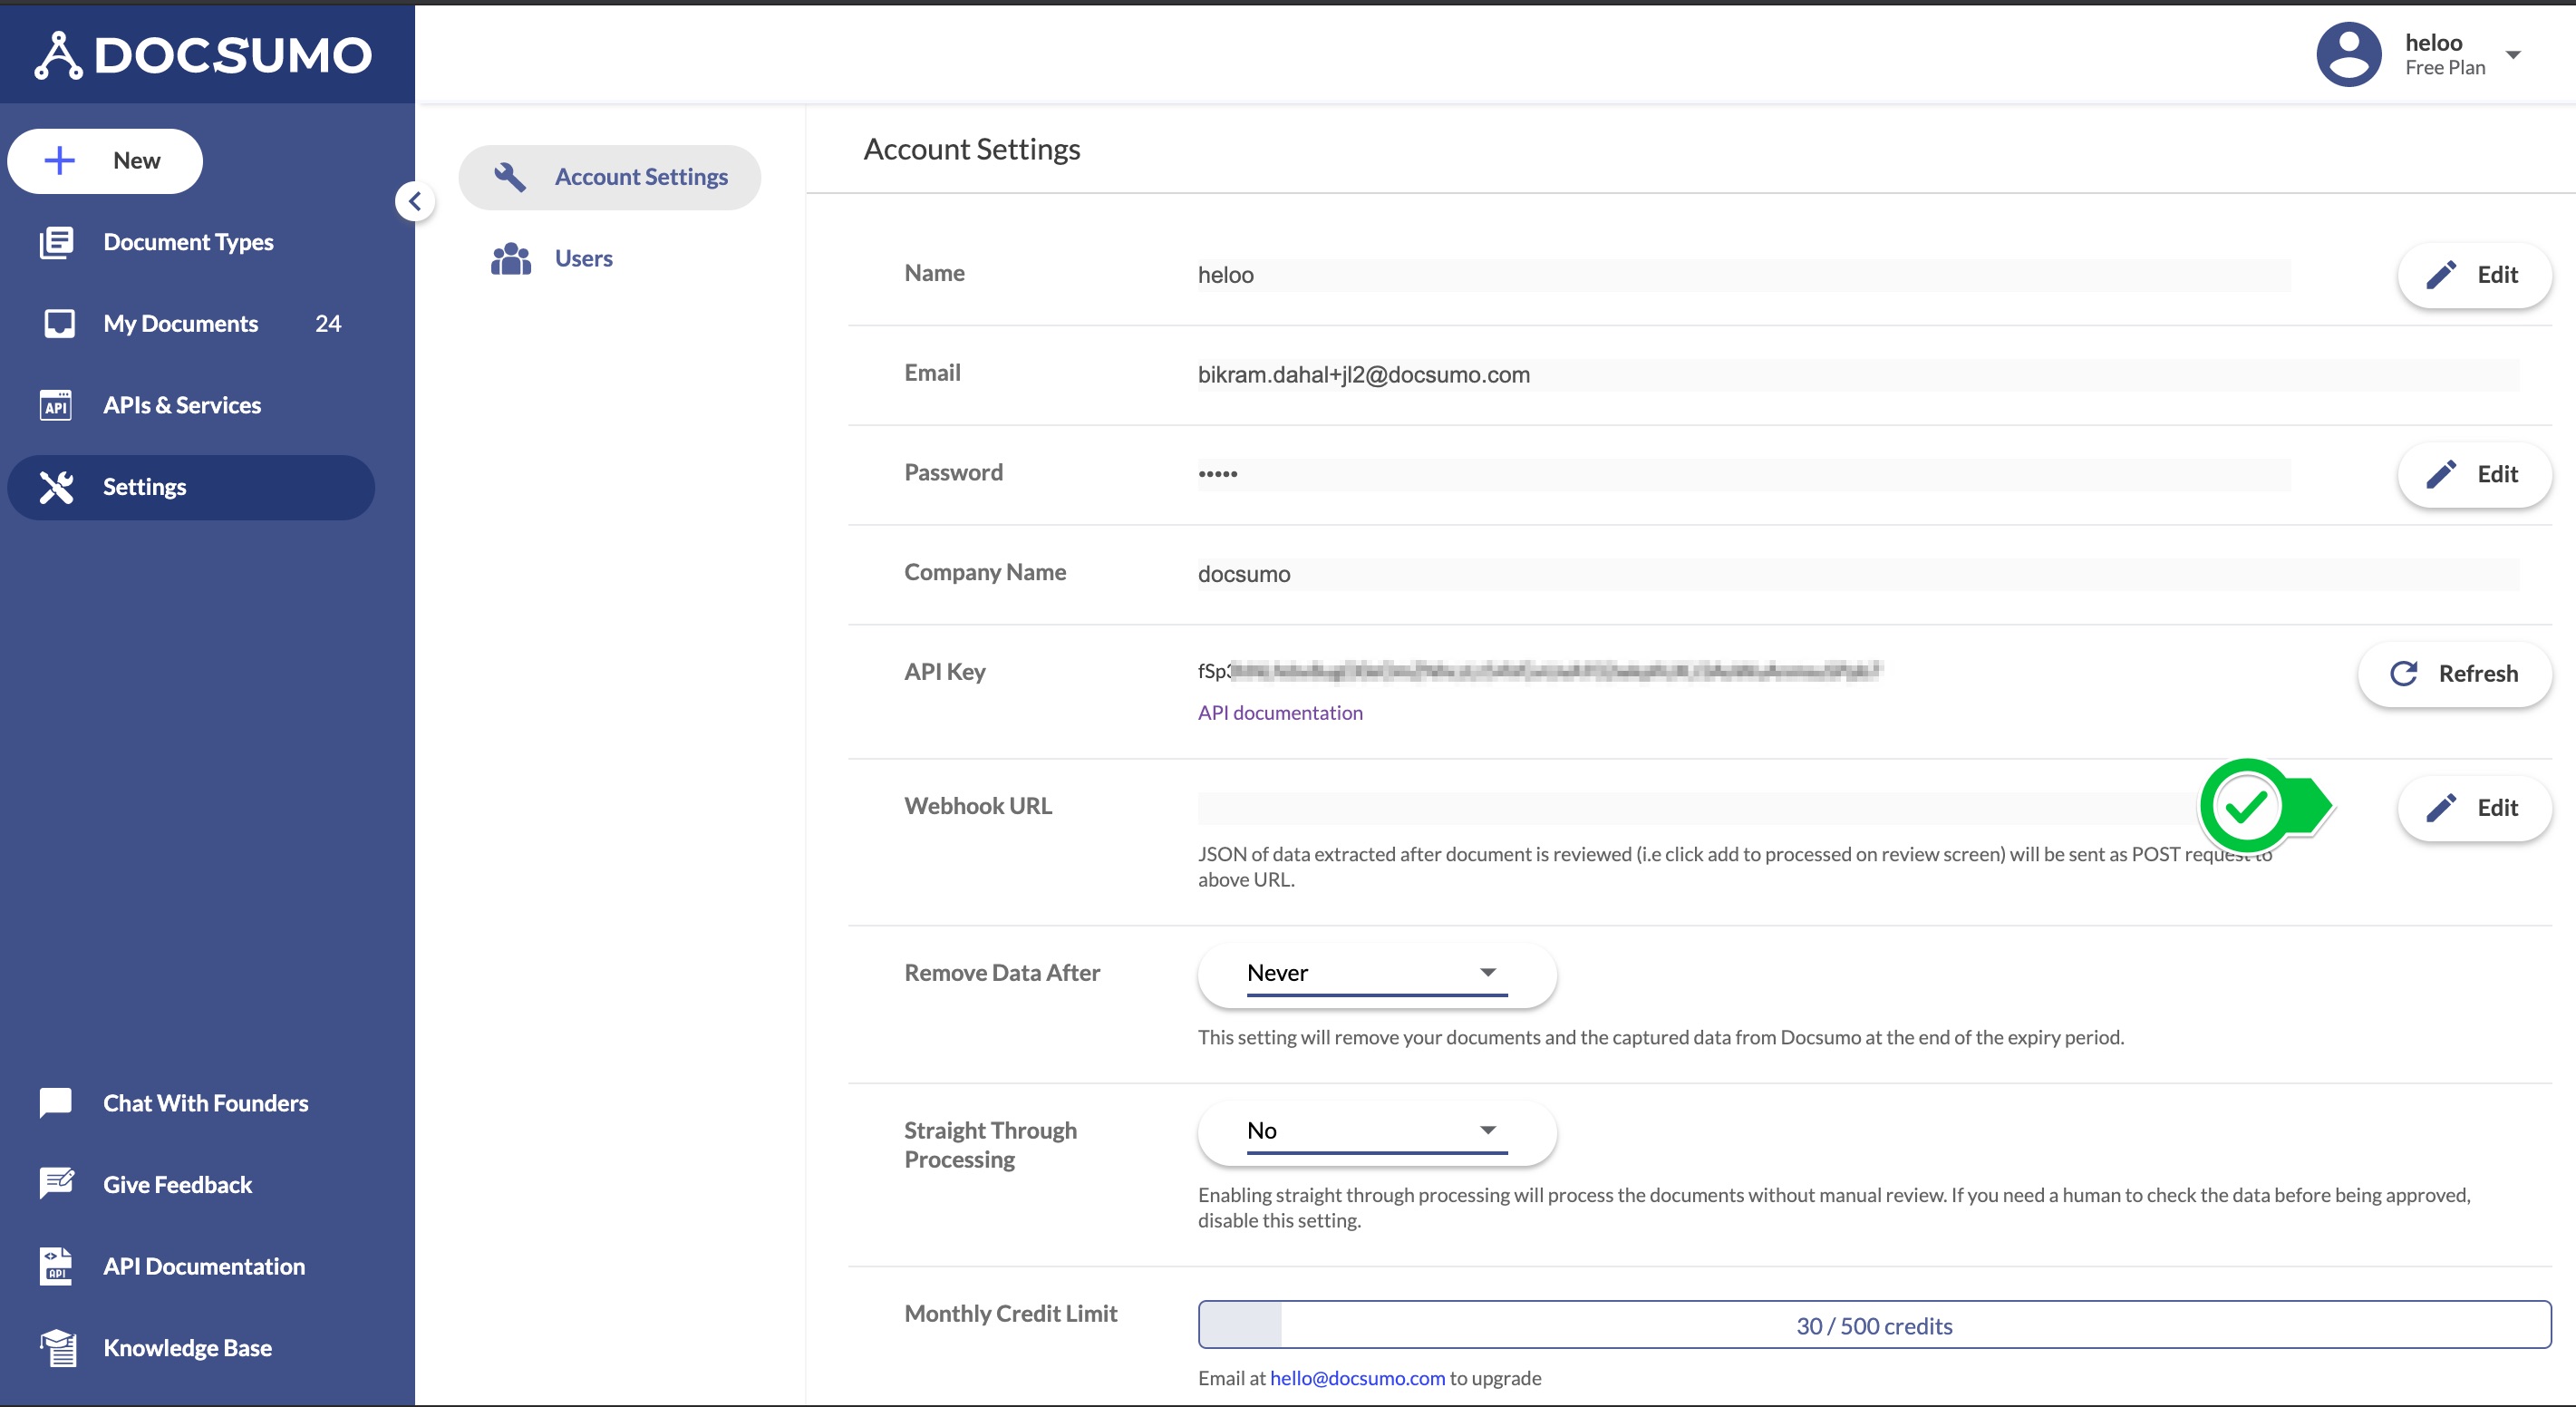
Task: Click the Free Plan label
Action: click(x=2445, y=68)
